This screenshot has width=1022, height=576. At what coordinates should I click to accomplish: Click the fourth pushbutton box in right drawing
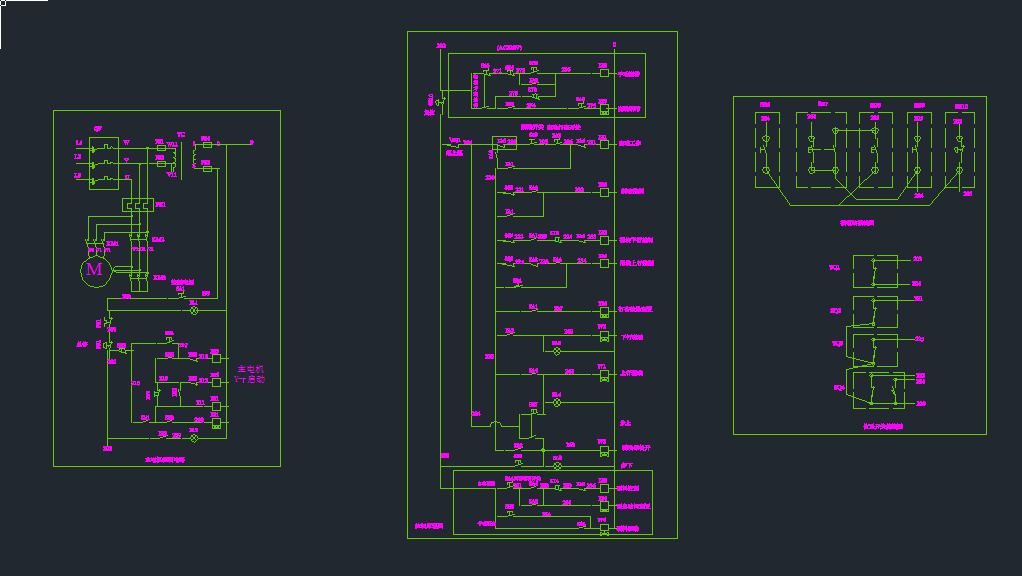[919, 150]
